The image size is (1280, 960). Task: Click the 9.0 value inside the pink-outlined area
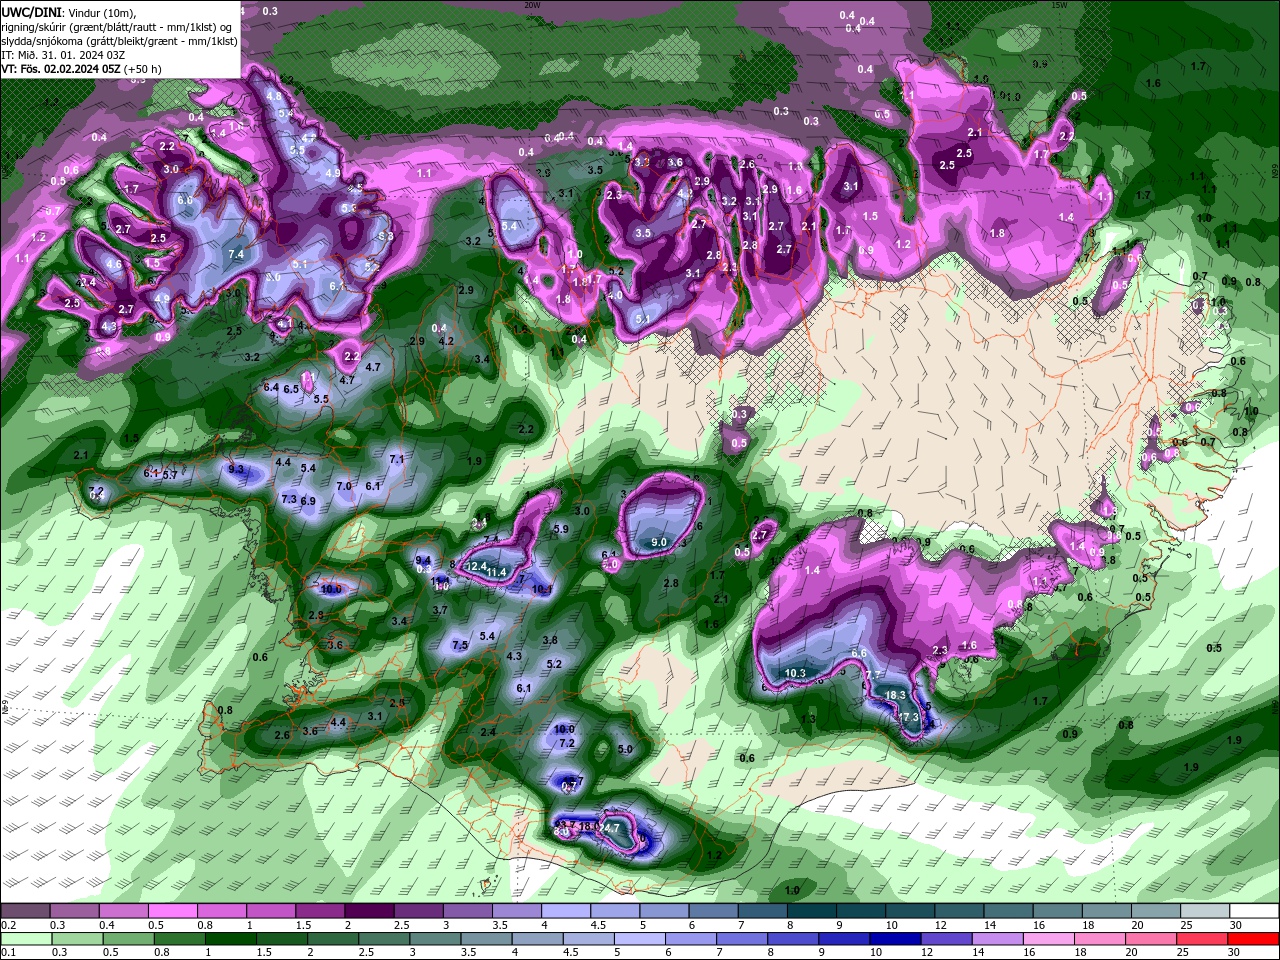coord(659,541)
